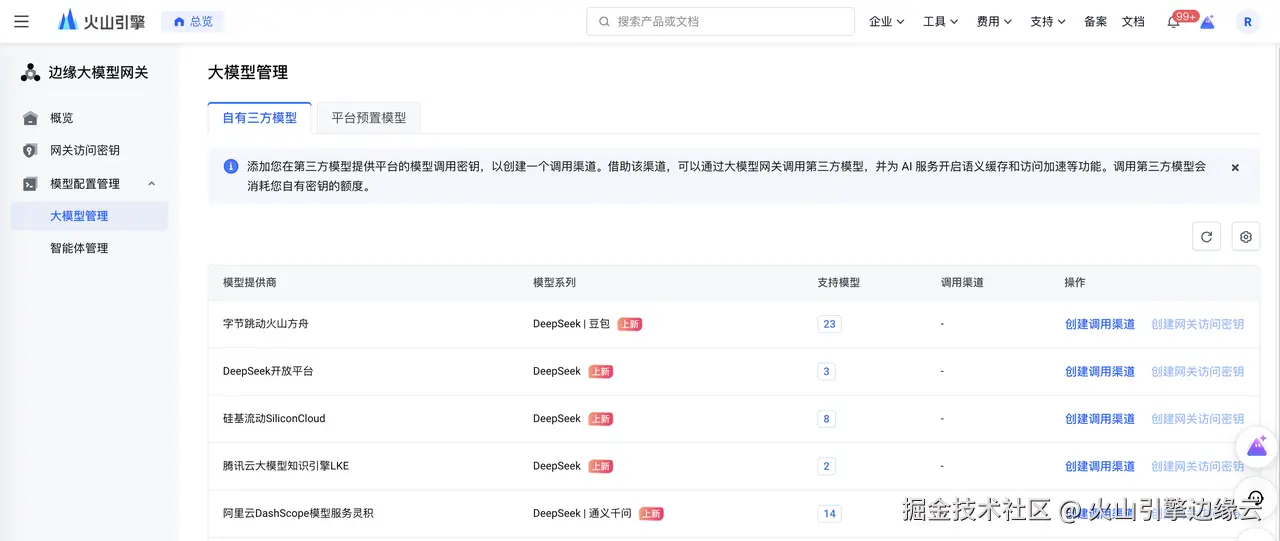This screenshot has width=1280, height=541.
Task: Open the 备案 menu item
Action: [x=1095, y=21]
